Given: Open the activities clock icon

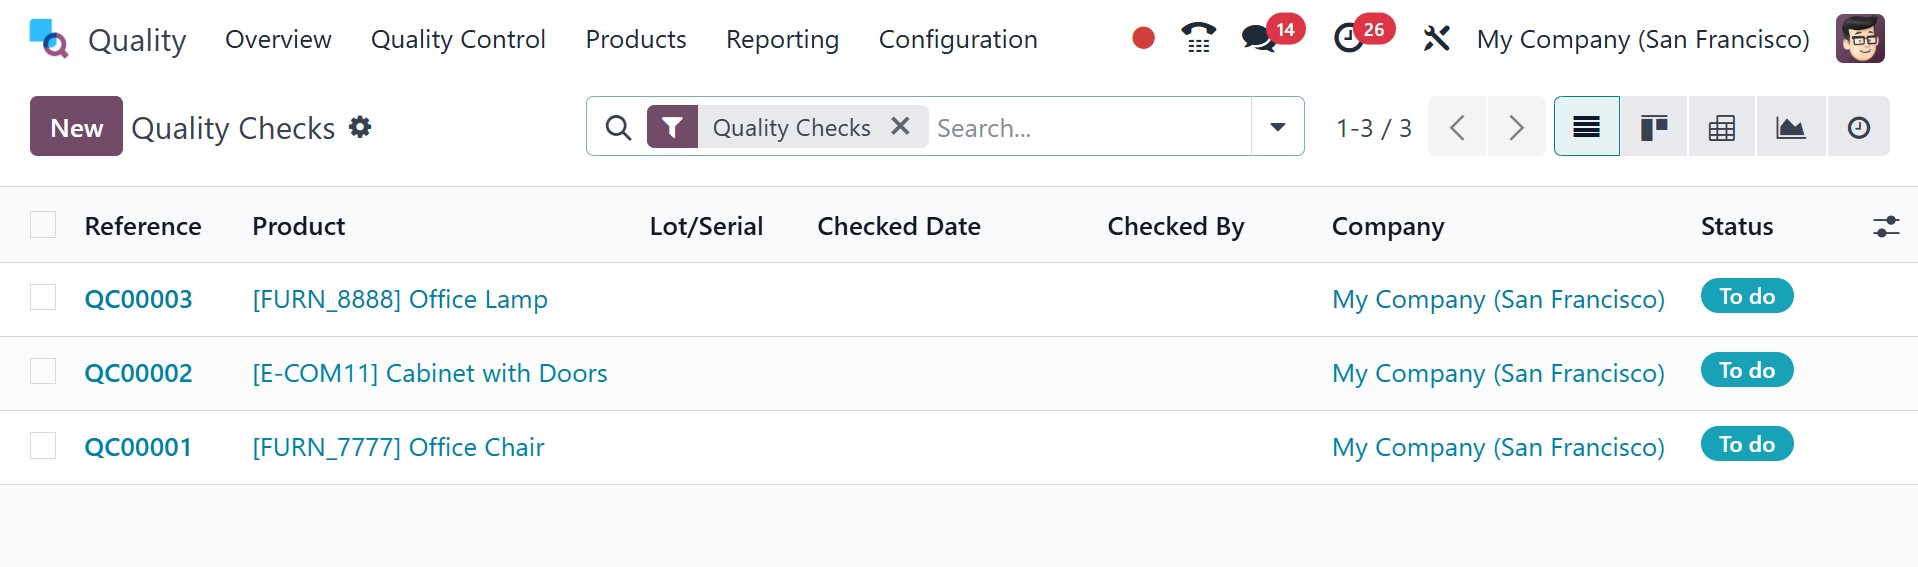Looking at the screenshot, I should pos(1349,38).
